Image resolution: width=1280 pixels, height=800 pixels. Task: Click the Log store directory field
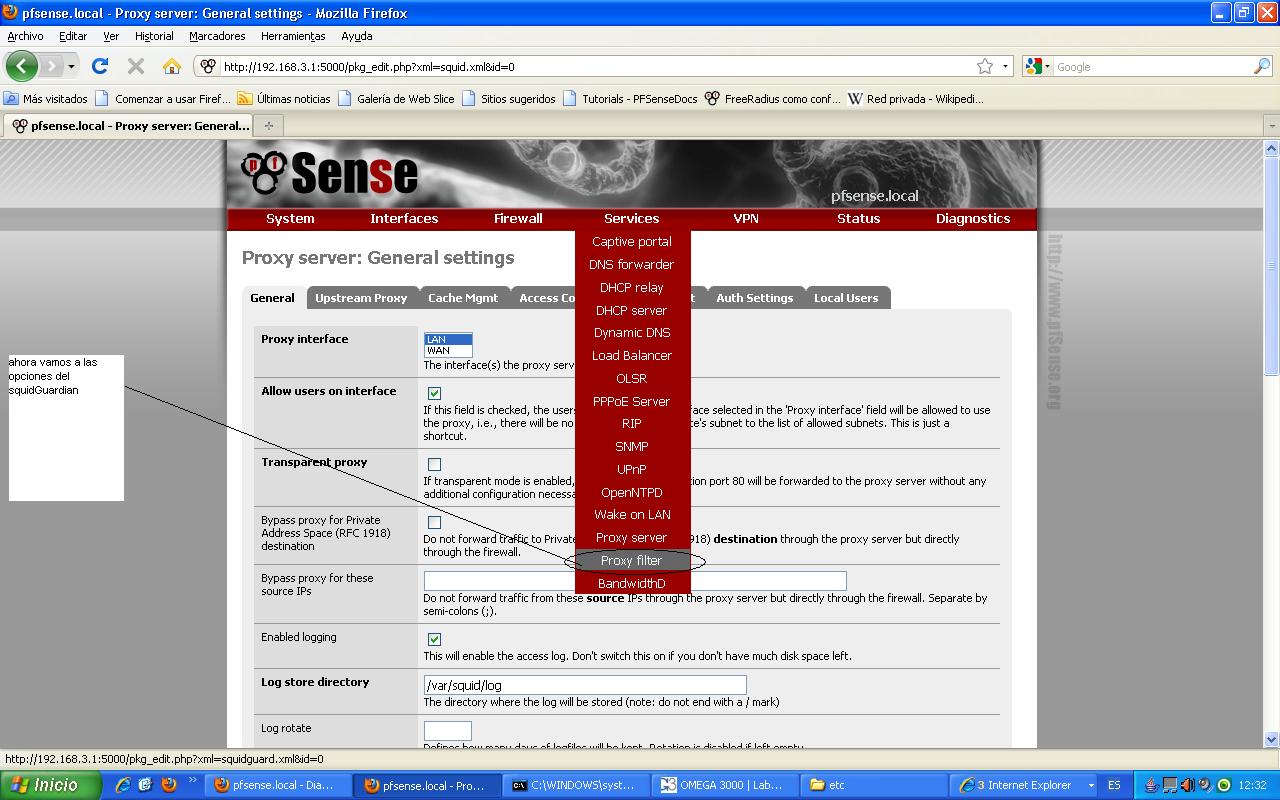coord(585,685)
